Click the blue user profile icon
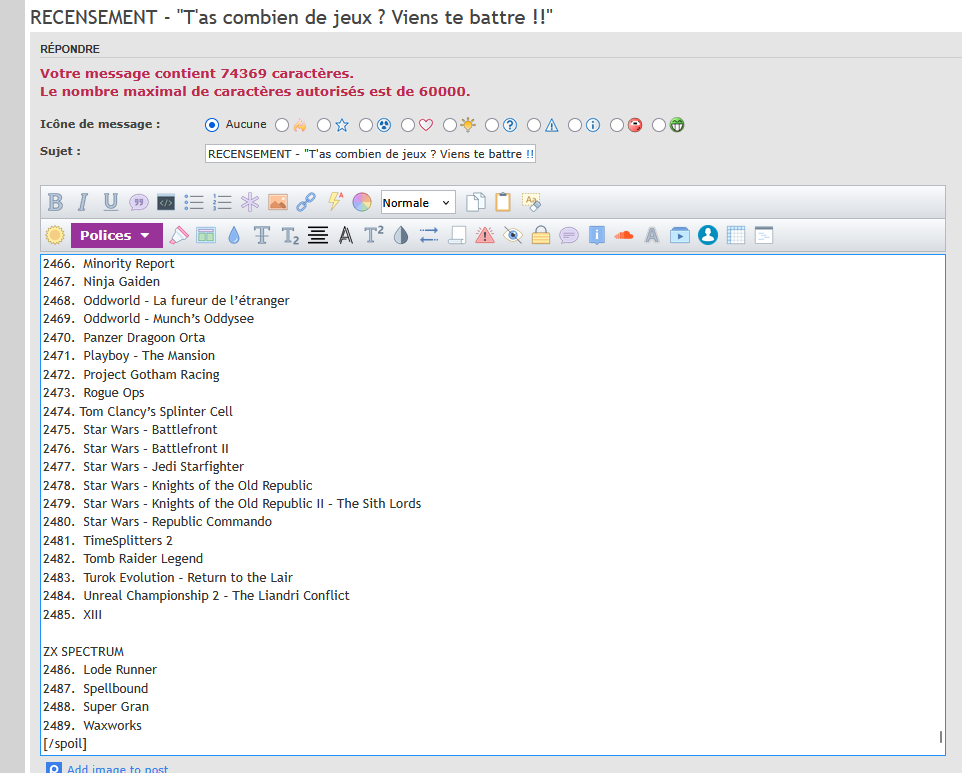 pos(707,235)
